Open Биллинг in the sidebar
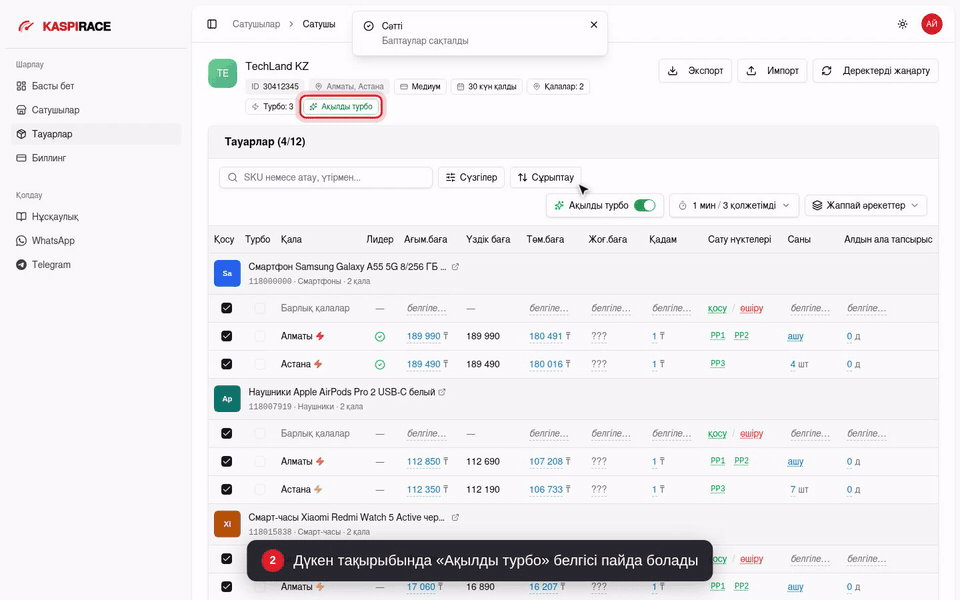 click(x=96, y=158)
